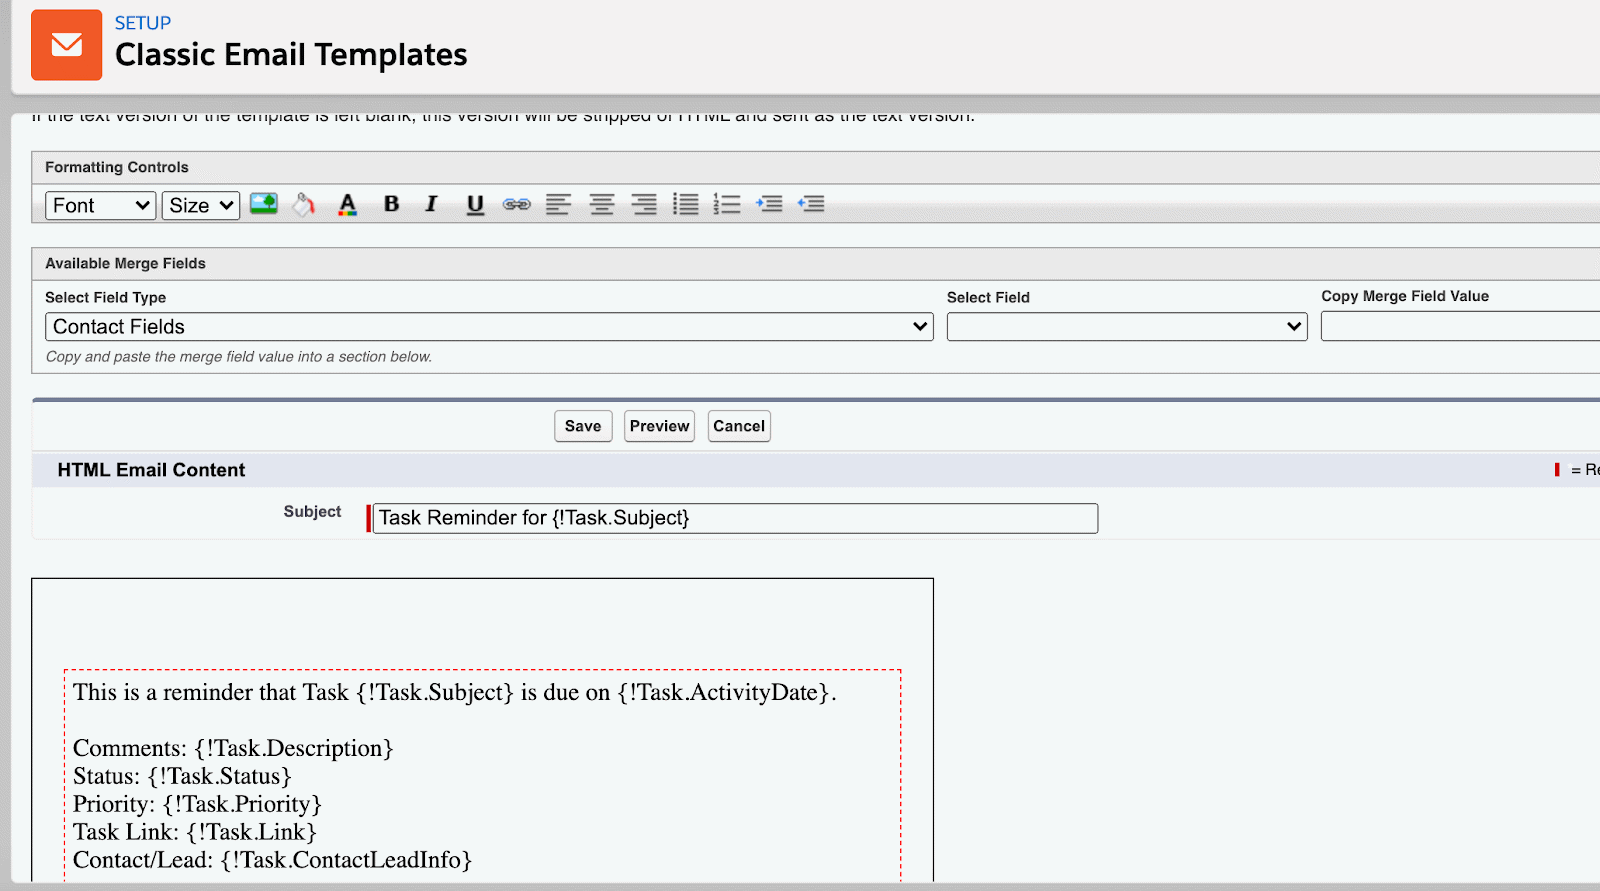This screenshot has height=891, width=1600.
Task: Cancel editing the template
Action: pos(739,426)
